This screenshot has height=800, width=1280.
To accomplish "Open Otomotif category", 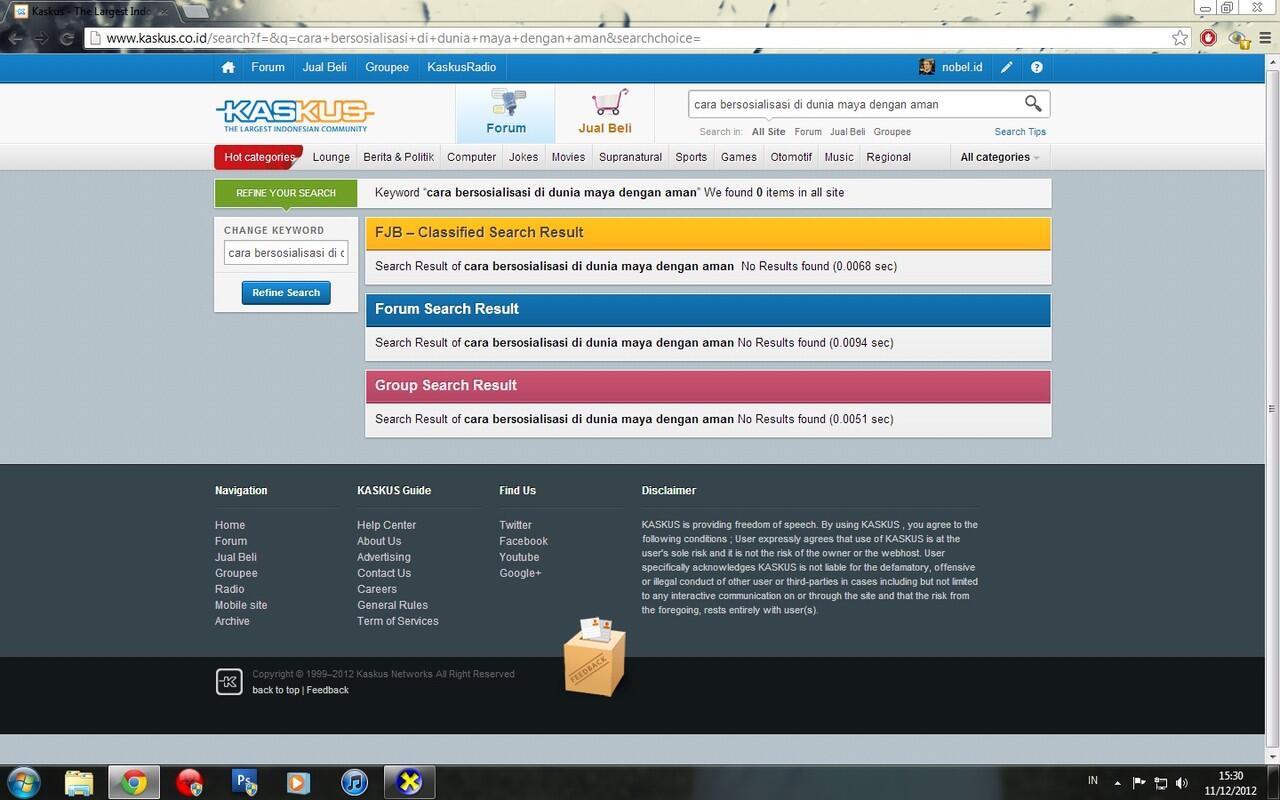I will click(791, 157).
